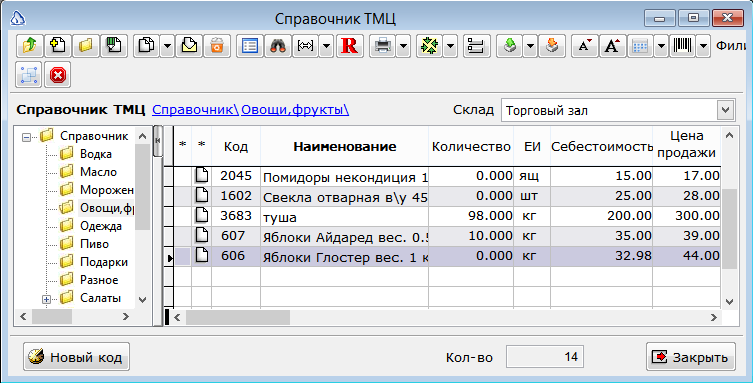Open dropdown beside barcode icon
753x383 pixels.
click(x=703, y=46)
